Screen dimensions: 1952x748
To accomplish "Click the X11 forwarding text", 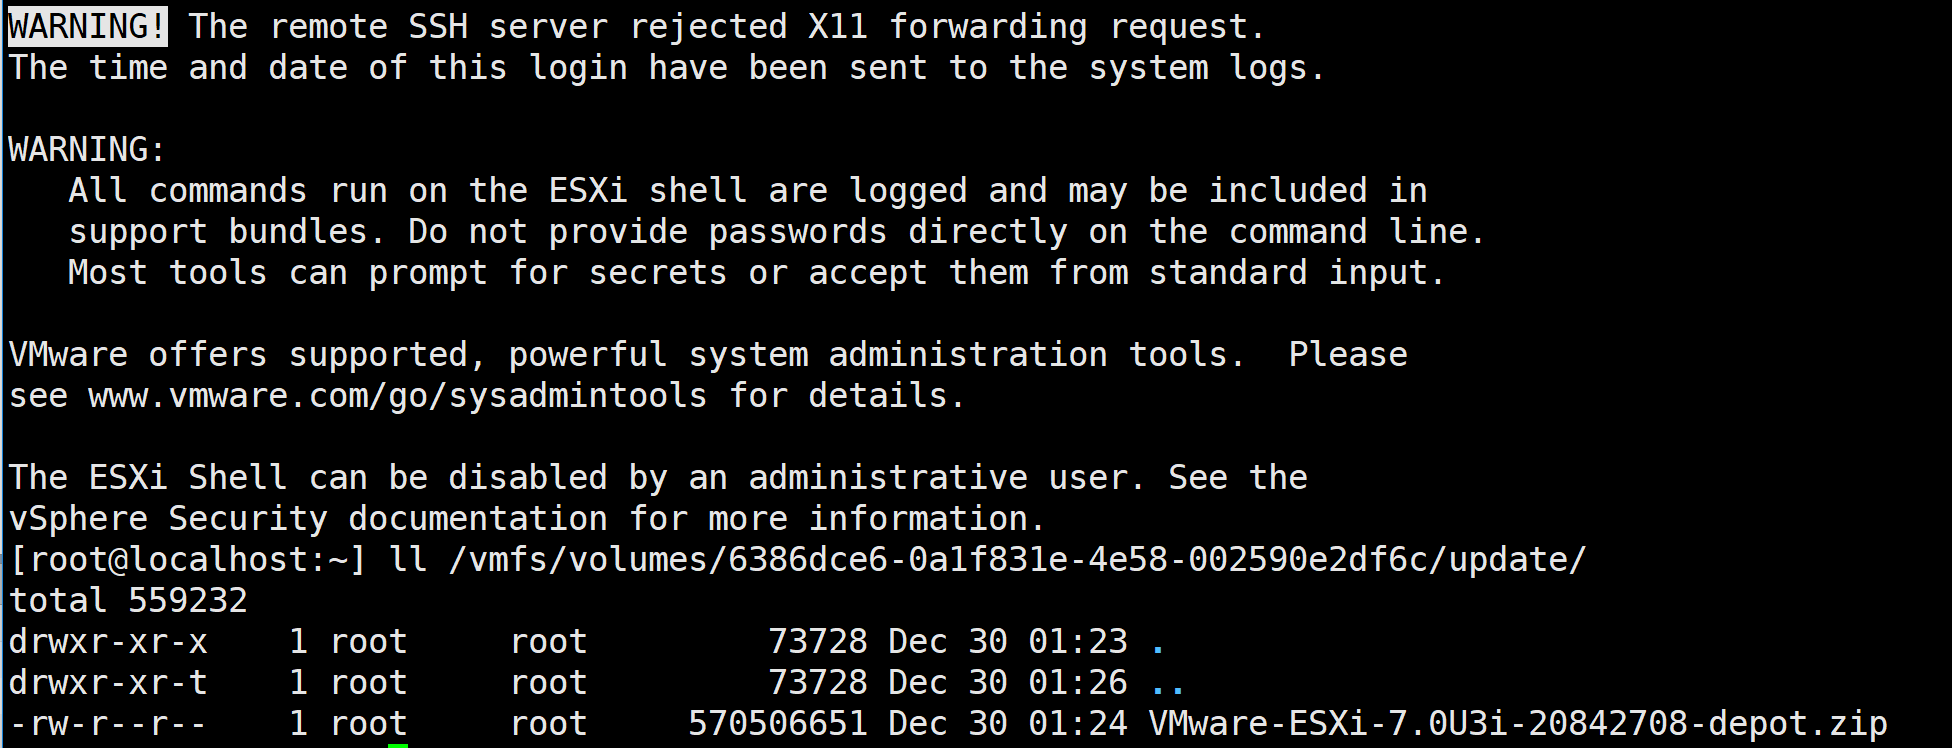I will (948, 26).
